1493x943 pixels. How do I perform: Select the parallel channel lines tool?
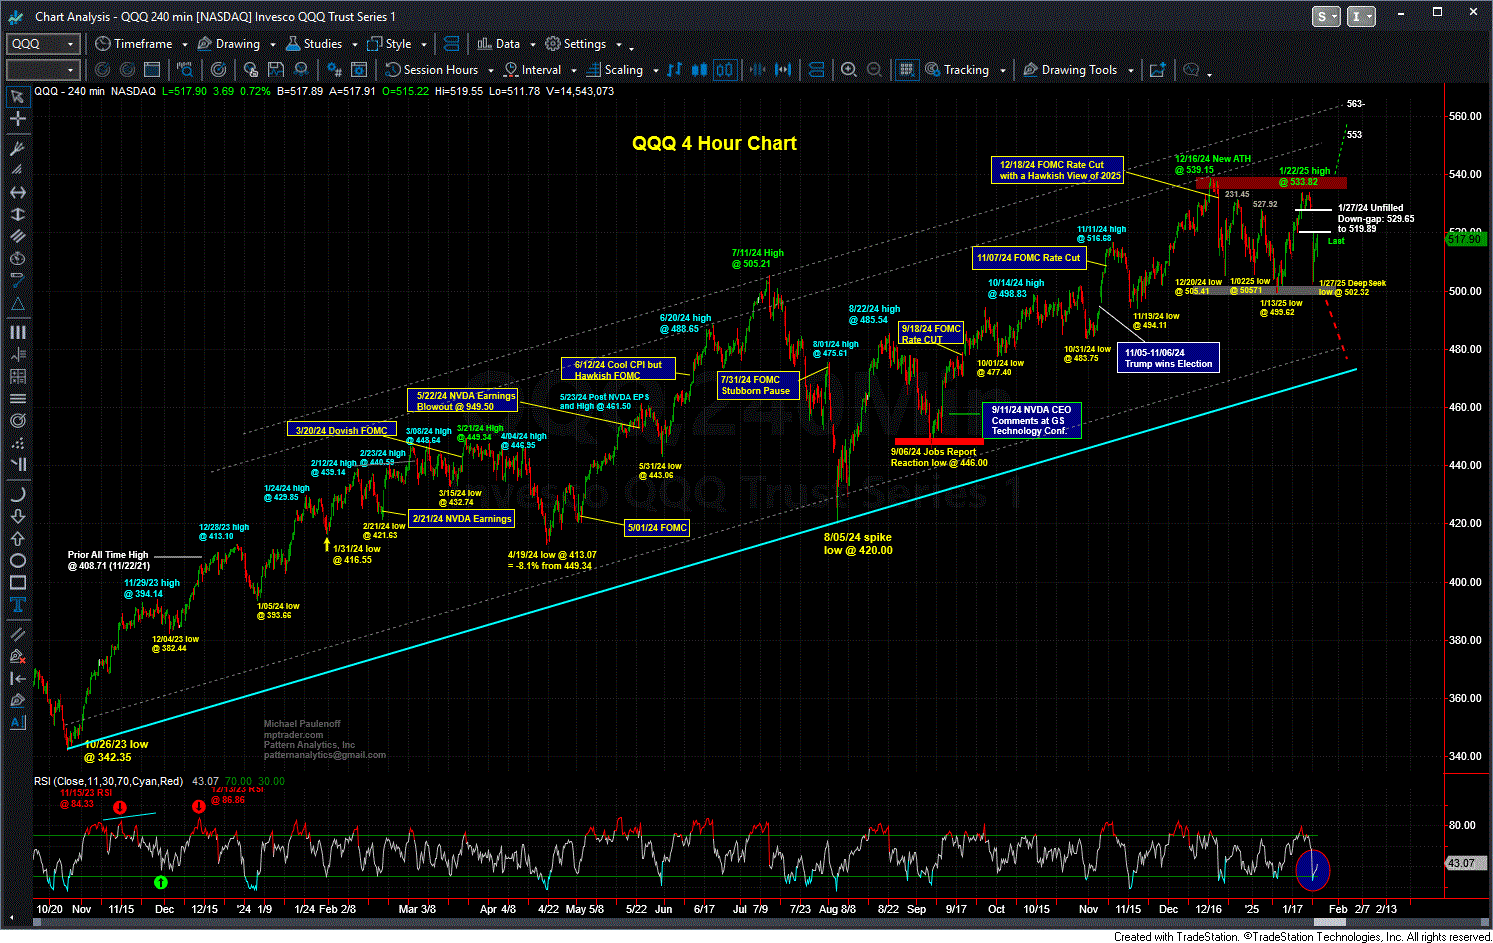click(x=17, y=236)
